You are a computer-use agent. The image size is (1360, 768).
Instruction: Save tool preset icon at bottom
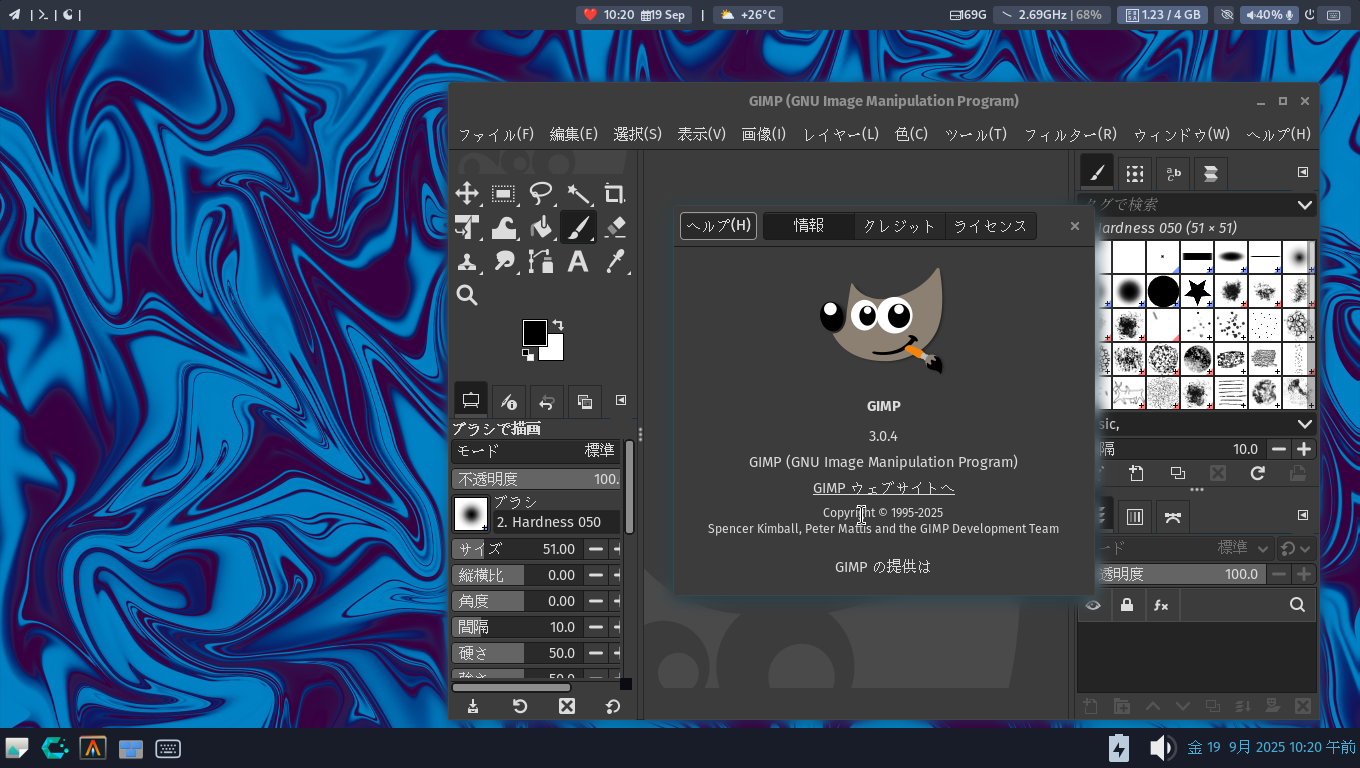[473, 706]
